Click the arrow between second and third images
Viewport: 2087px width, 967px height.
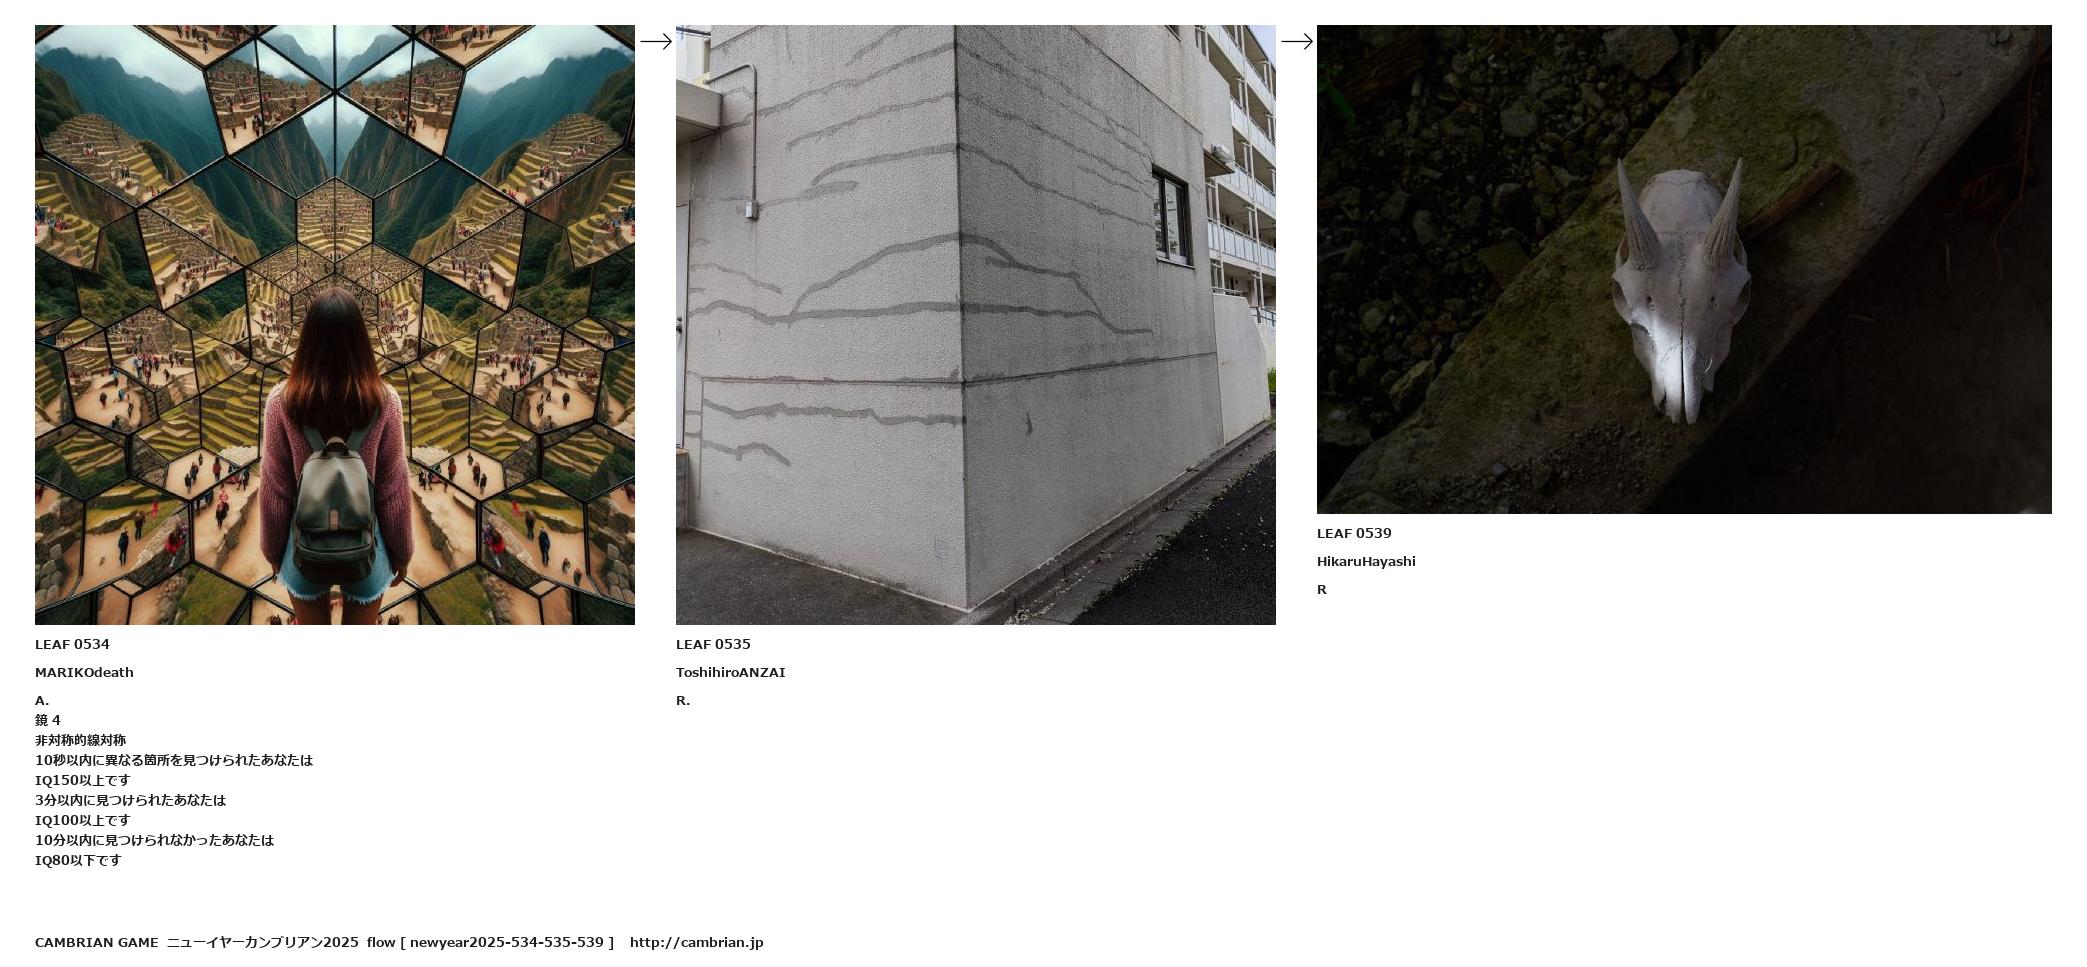(x=1297, y=41)
